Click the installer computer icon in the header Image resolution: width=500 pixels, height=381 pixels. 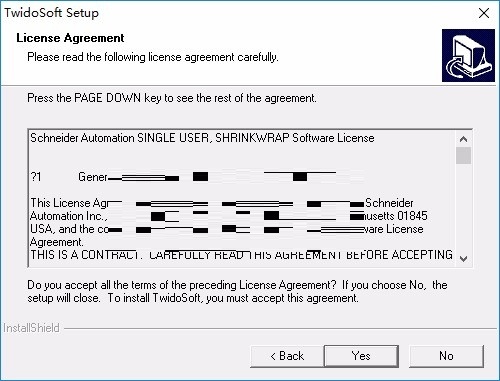coord(468,55)
